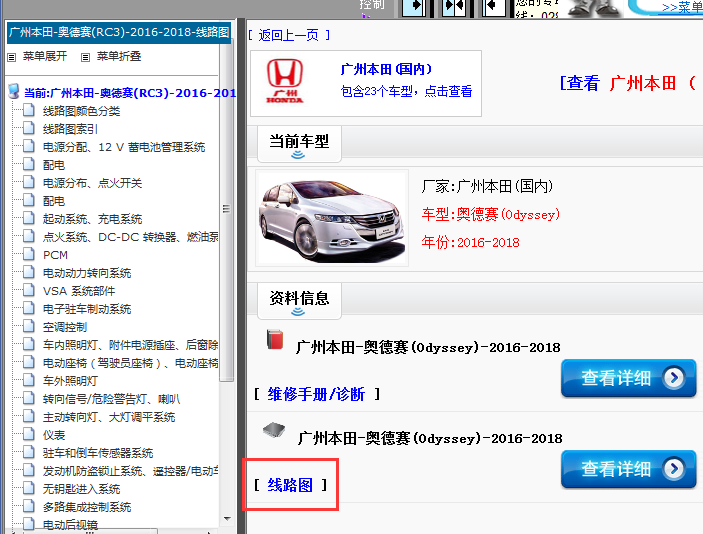Image resolution: width=703 pixels, height=534 pixels.
Task: Click 查看详细 button beside 维修手册/诊断
Action: click(x=629, y=378)
